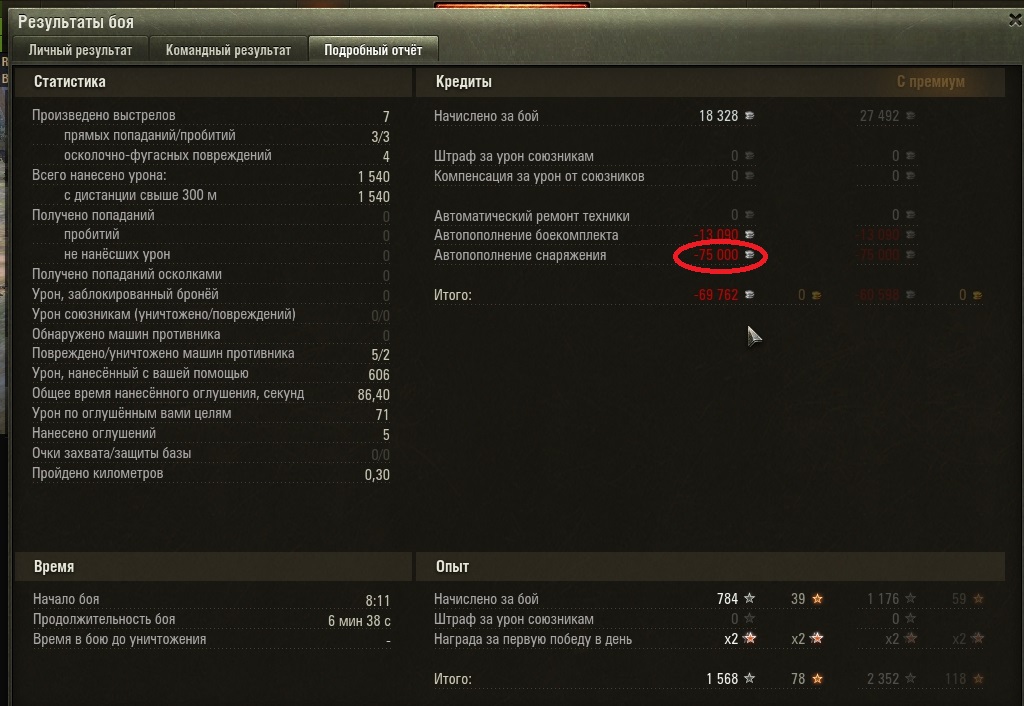This screenshot has height=706, width=1024.
Task: Click the x2 bonus star icon
Action: click(x=750, y=638)
